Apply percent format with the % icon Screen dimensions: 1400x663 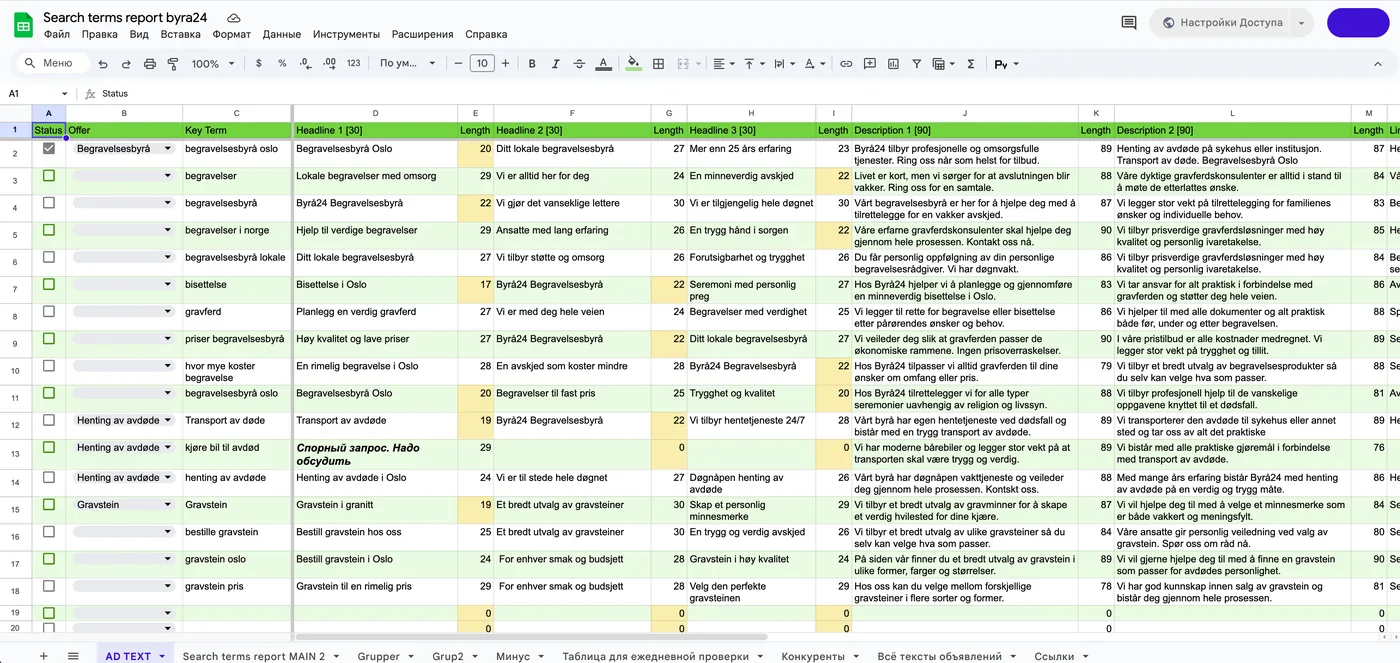[282, 64]
